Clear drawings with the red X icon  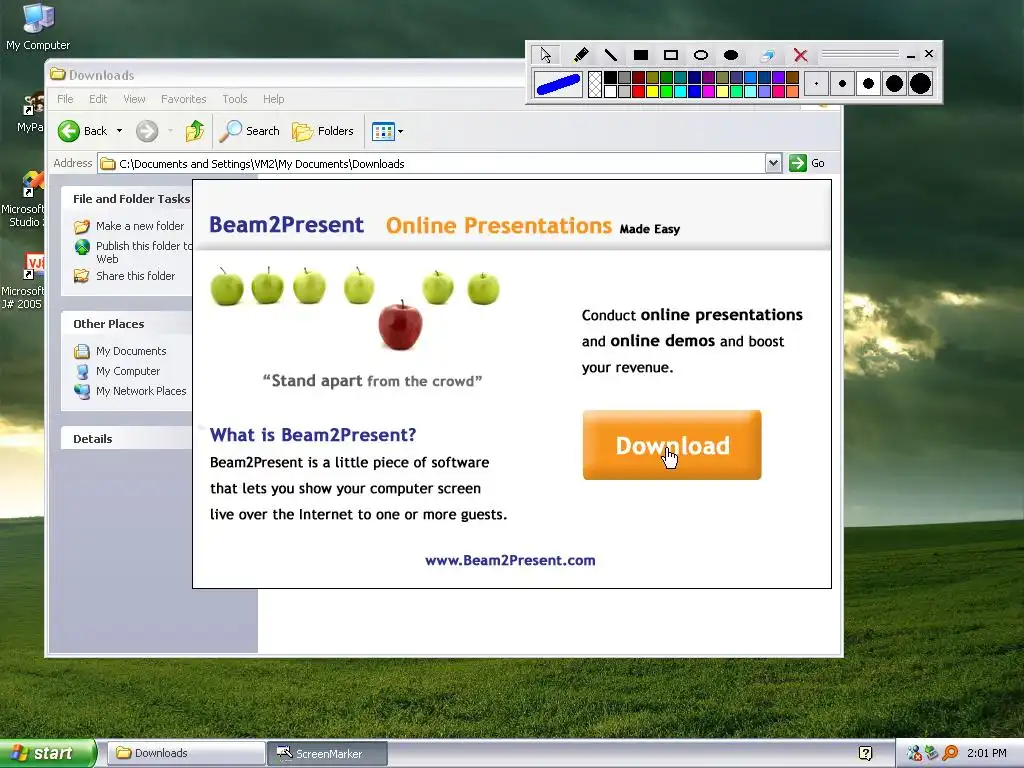[x=801, y=55]
